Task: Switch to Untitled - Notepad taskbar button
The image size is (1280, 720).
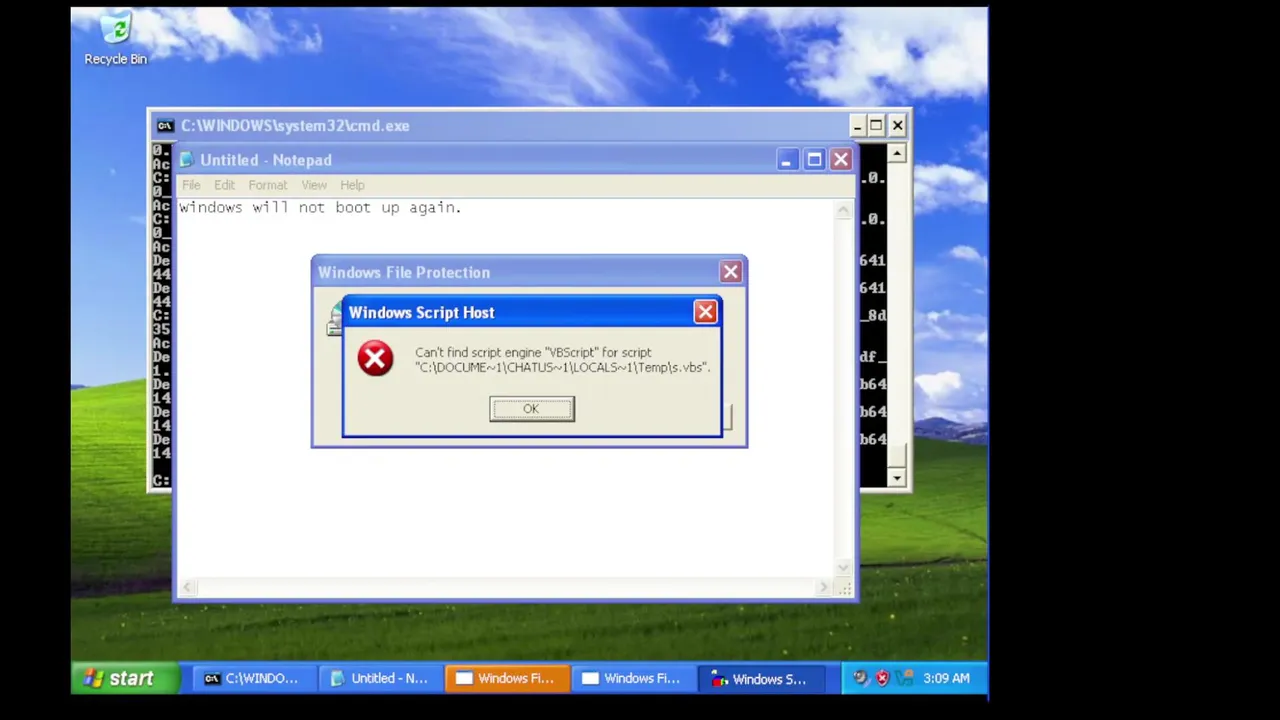Action: click(380, 678)
